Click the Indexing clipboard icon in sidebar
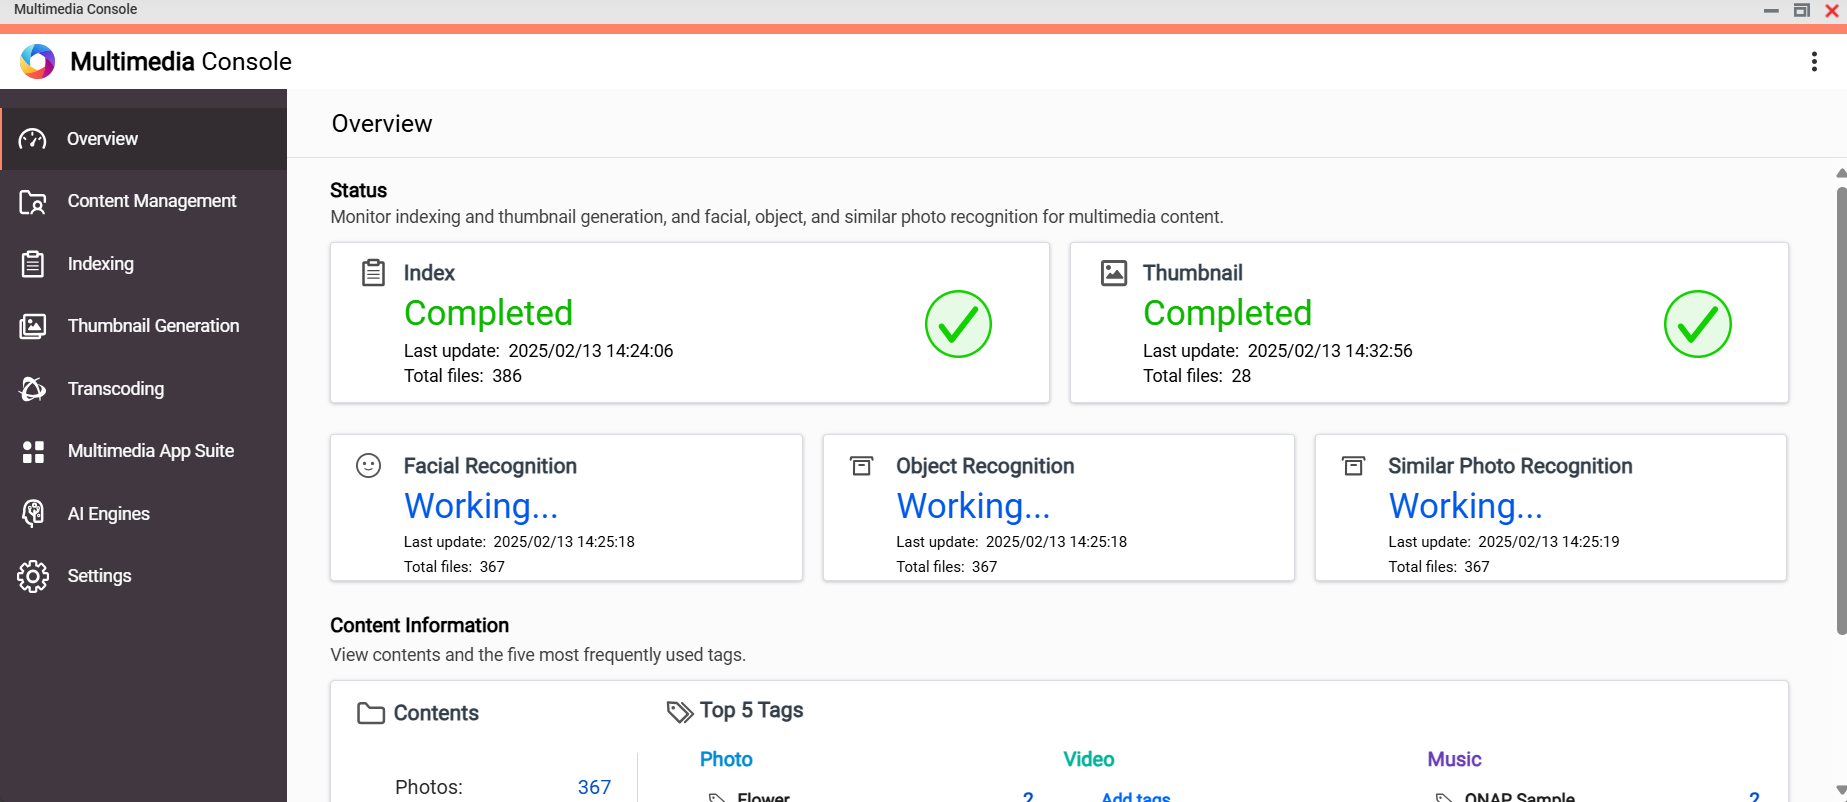 click(33, 264)
